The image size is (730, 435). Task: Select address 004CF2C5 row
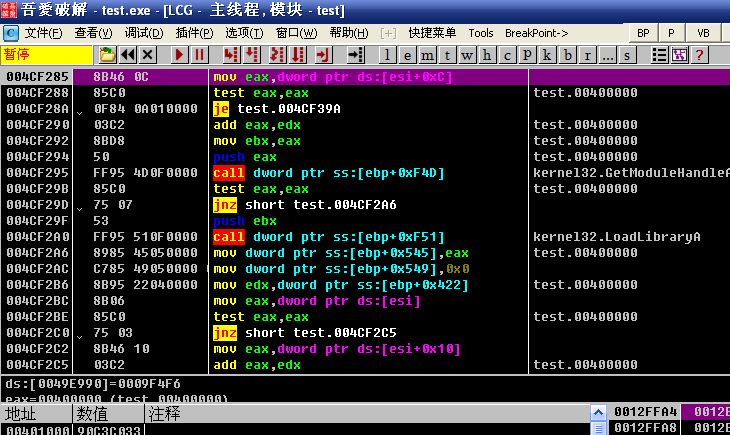[37, 365]
